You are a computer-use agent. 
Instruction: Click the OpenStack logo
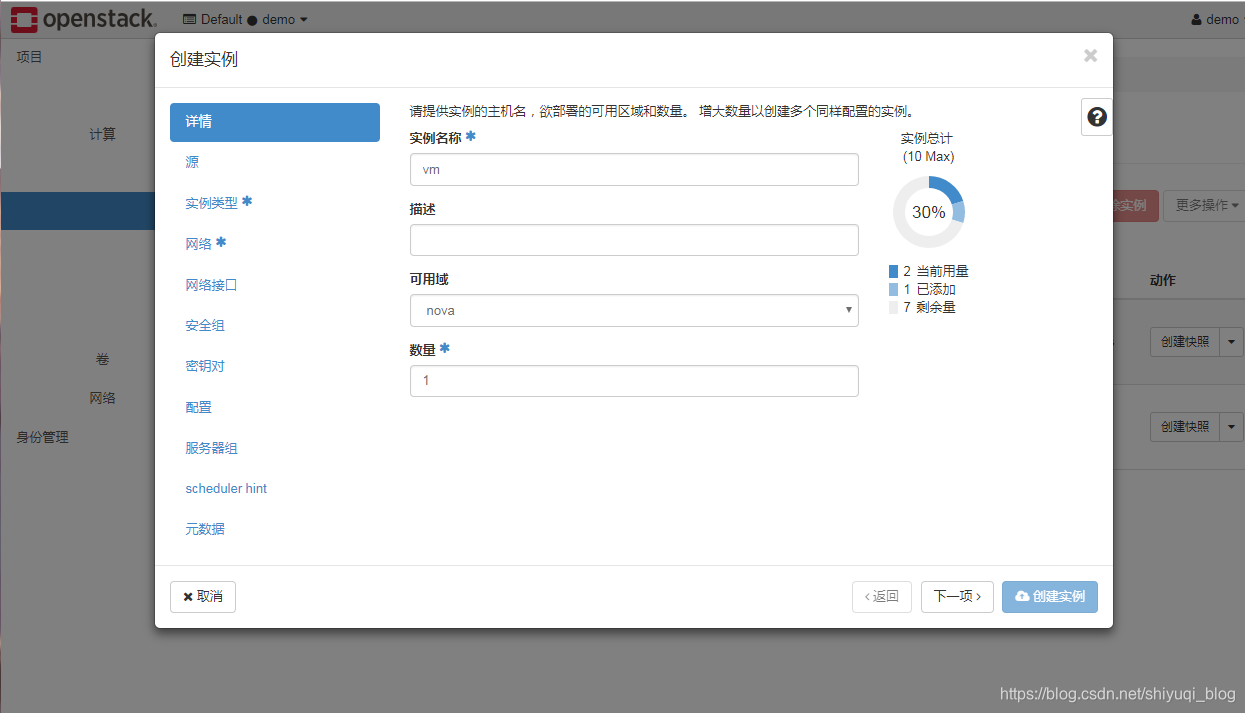click(83, 18)
